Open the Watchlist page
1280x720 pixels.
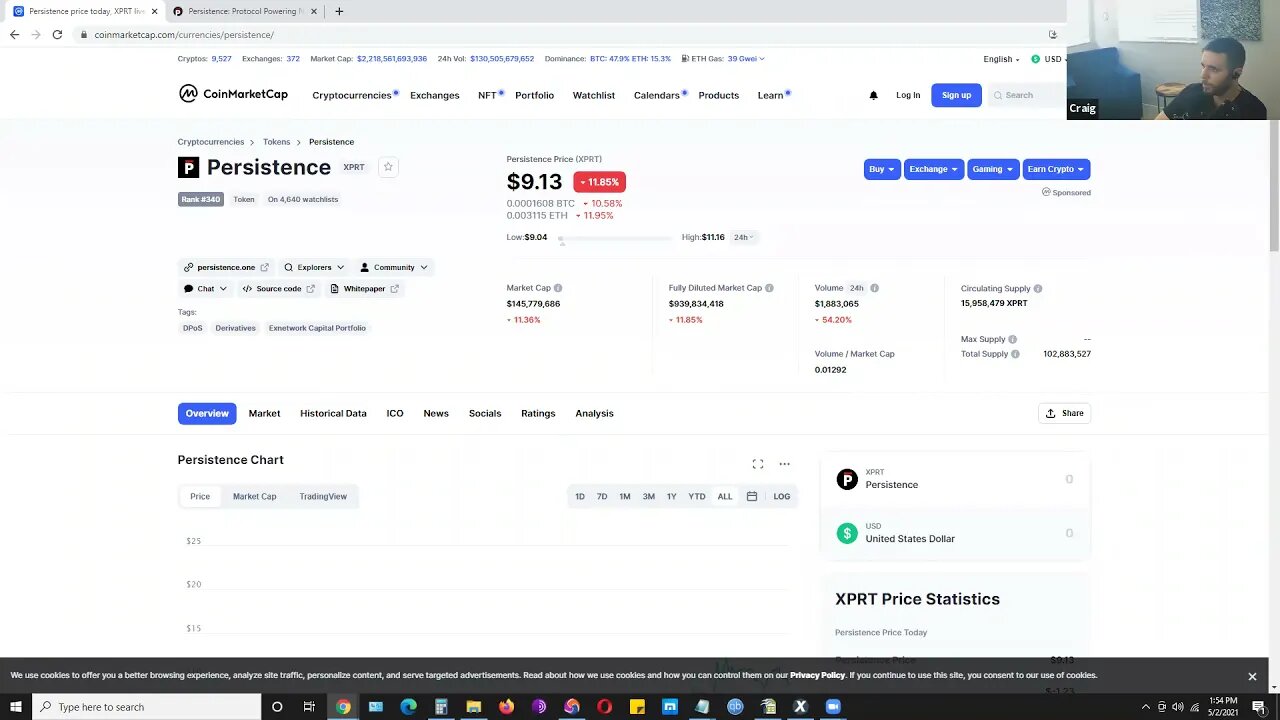pos(594,95)
